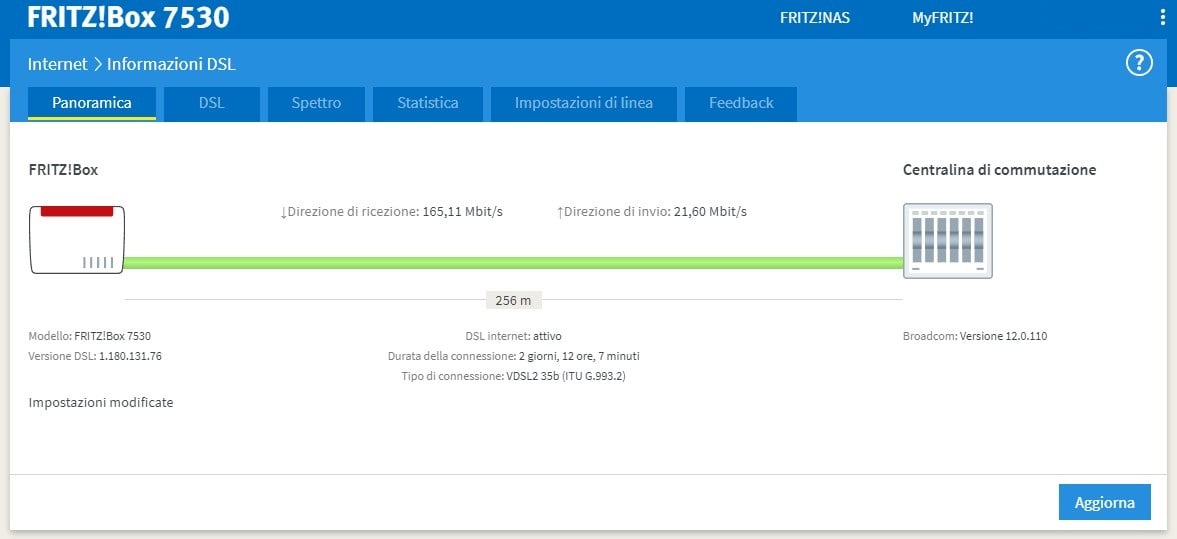Open the help question mark icon
Image resolution: width=1177 pixels, height=539 pixels.
(x=1139, y=63)
